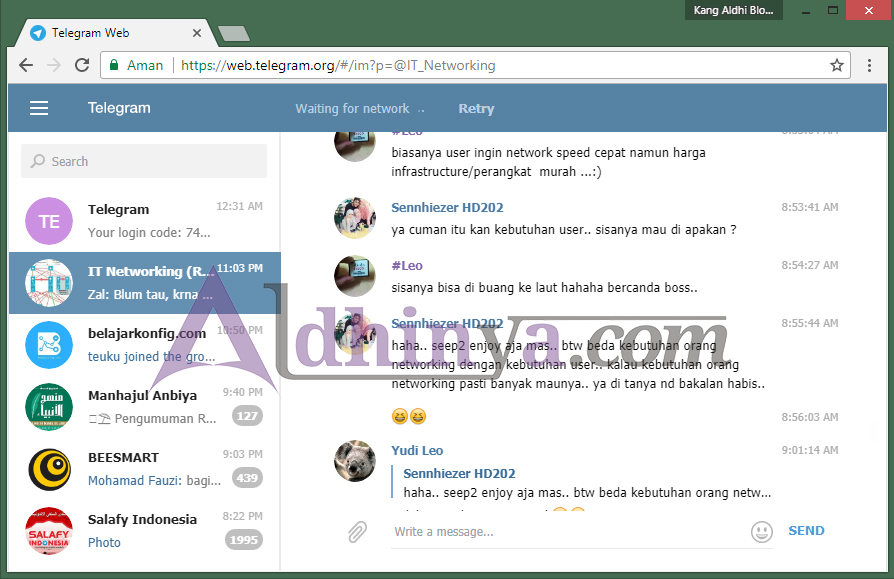Click the SEND button
This screenshot has width=894, height=579.
[x=806, y=531]
